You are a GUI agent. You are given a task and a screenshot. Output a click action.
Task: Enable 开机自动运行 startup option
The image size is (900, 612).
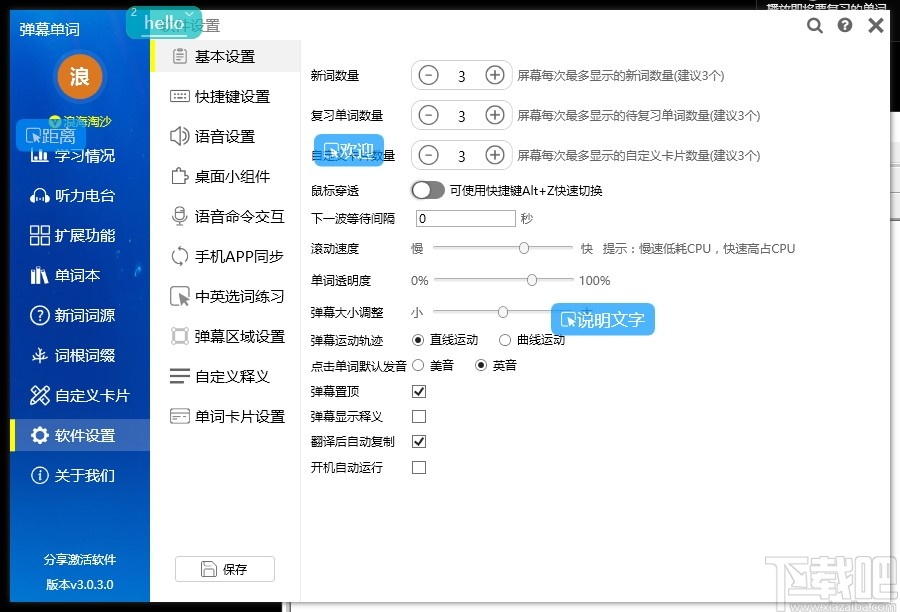click(x=417, y=466)
